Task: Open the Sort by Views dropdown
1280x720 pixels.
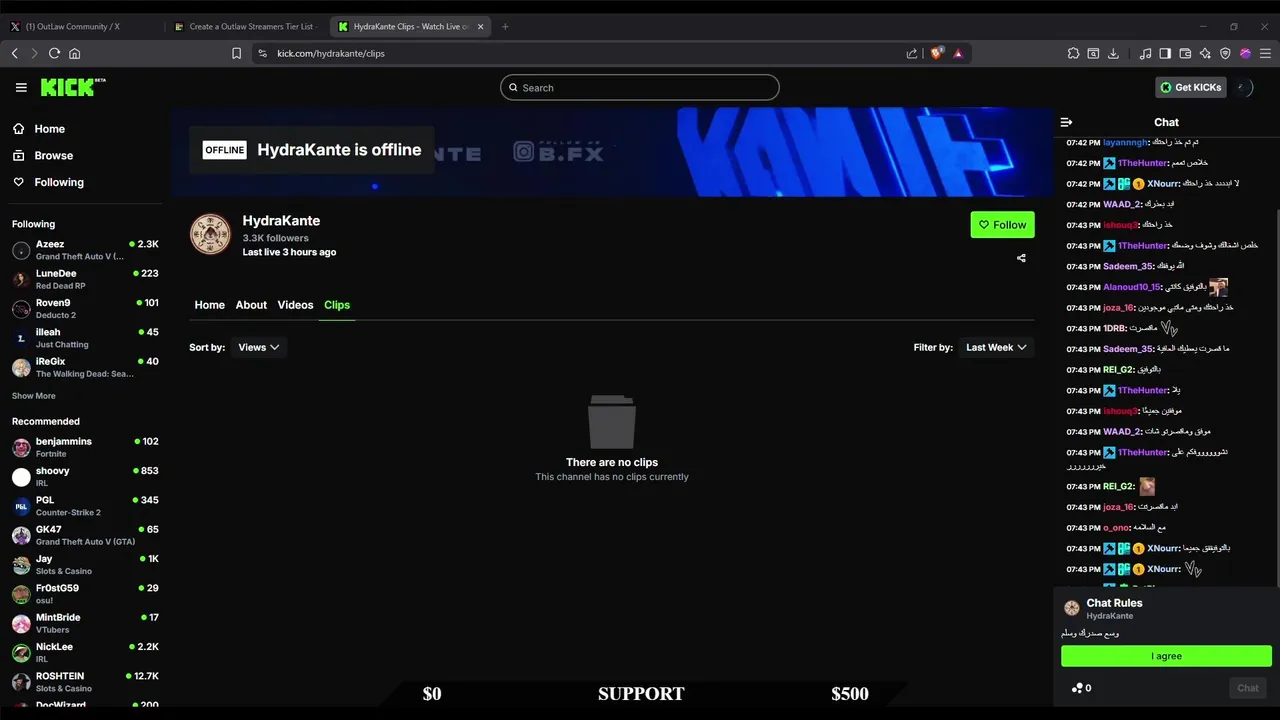Action: coord(258,347)
